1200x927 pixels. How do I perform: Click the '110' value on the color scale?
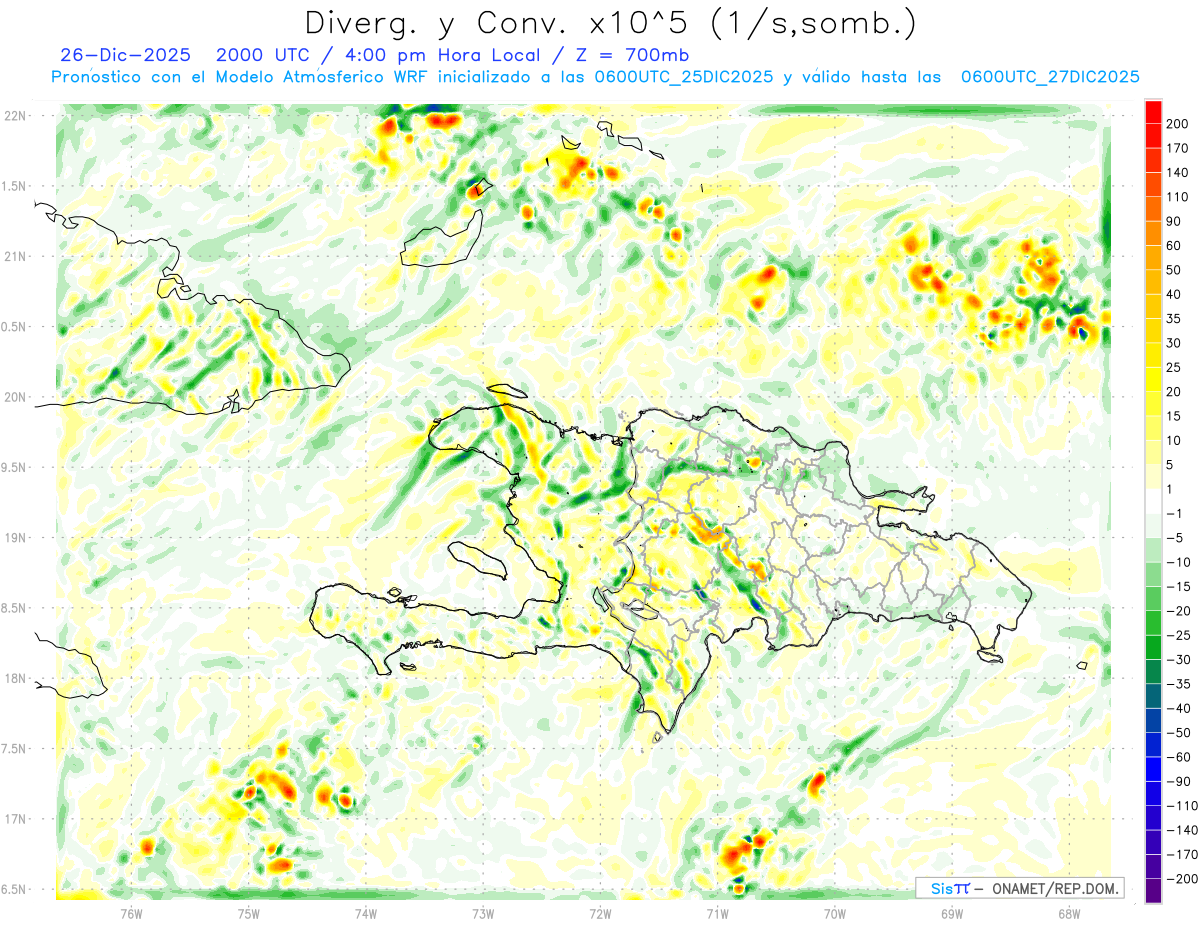tap(1177, 197)
